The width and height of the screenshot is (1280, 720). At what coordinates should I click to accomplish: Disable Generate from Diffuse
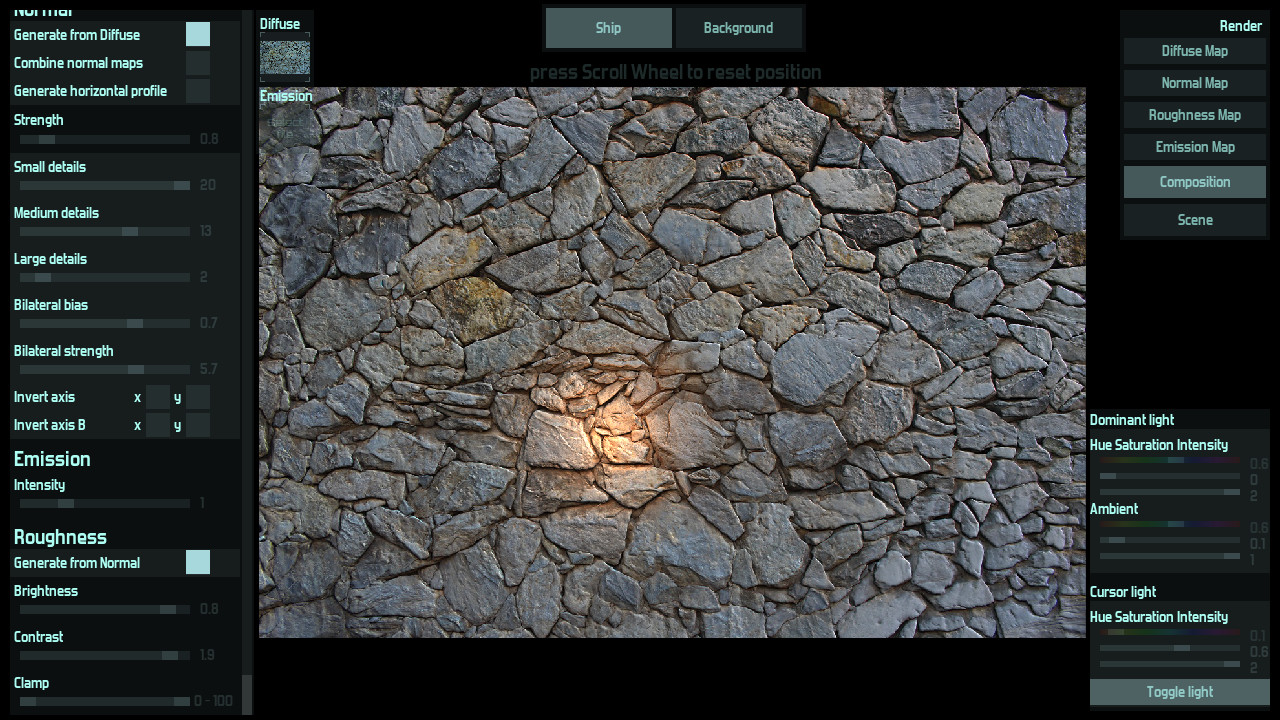[x=198, y=34]
